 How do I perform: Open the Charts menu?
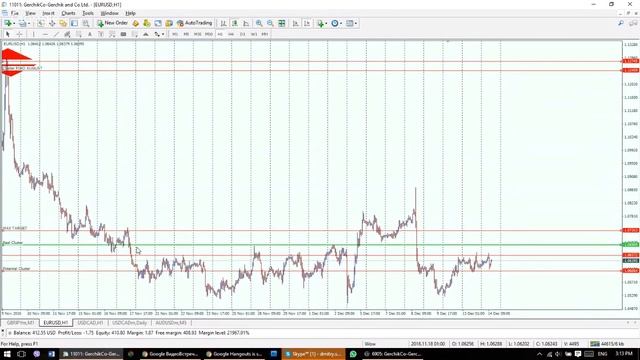68,13
